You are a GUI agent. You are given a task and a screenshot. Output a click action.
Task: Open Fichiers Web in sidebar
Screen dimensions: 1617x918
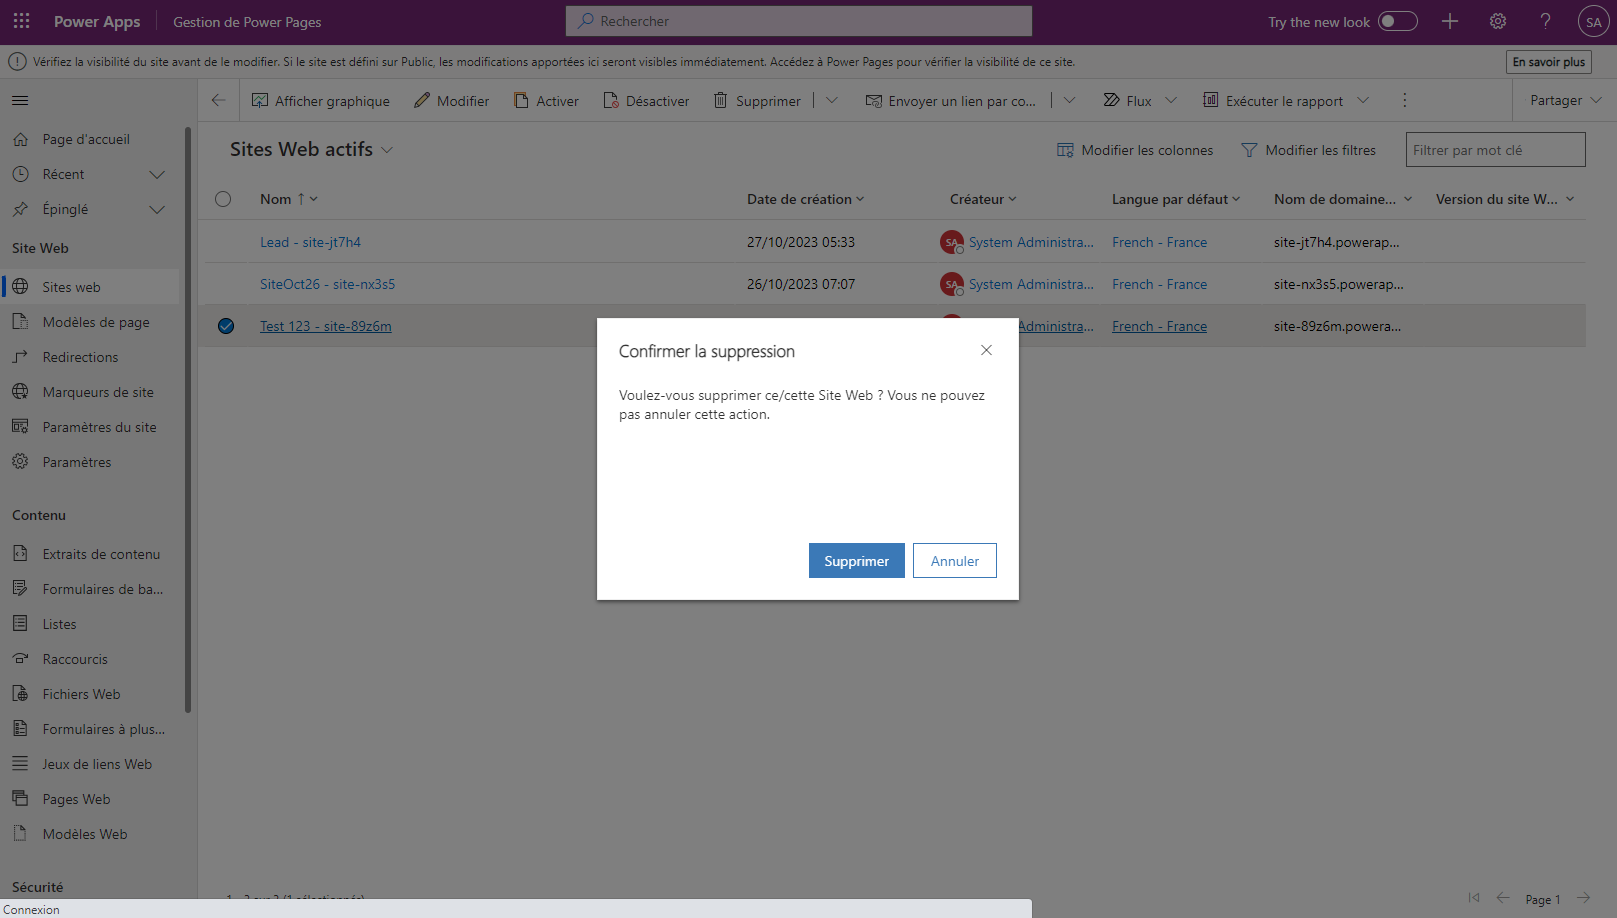tap(81, 694)
